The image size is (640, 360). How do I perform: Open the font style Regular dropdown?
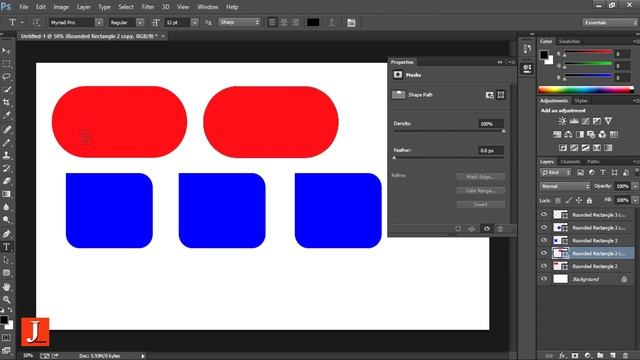click(x=140, y=22)
